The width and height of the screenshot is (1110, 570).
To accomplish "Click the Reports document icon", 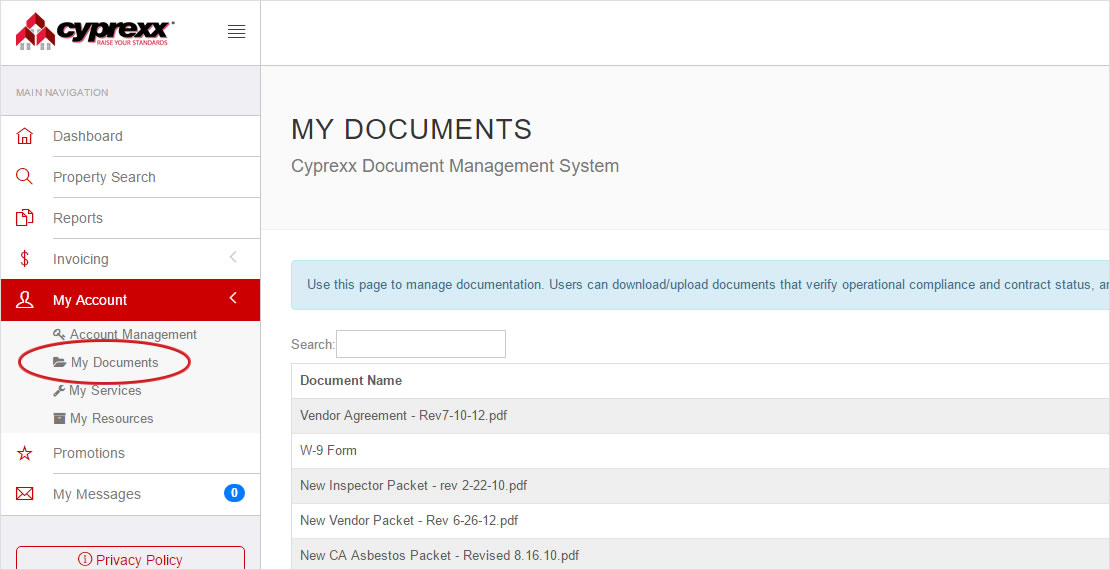I will [25, 218].
